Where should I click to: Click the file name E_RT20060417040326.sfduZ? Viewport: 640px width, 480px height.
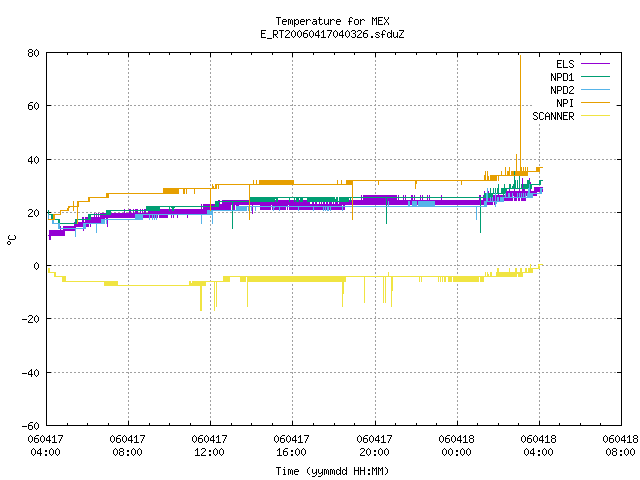332,34
